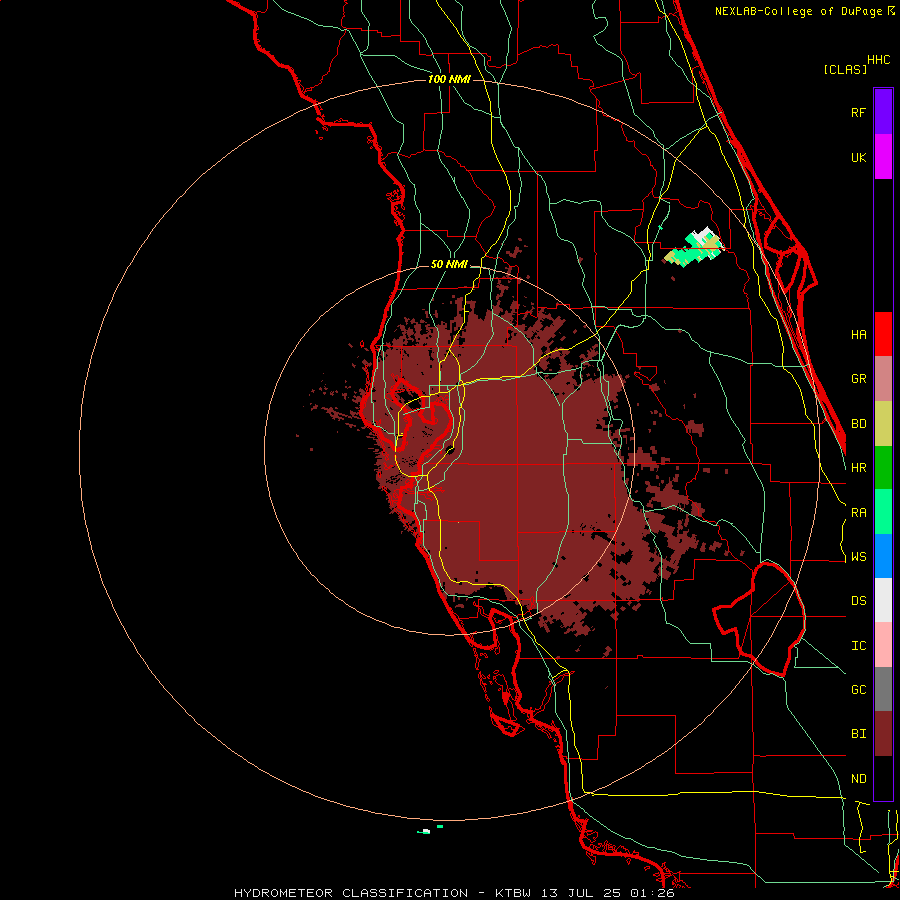Select the light pink IC legend swatch
Image resolution: width=900 pixels, height=900 pixels.
[x=883, y=645]
